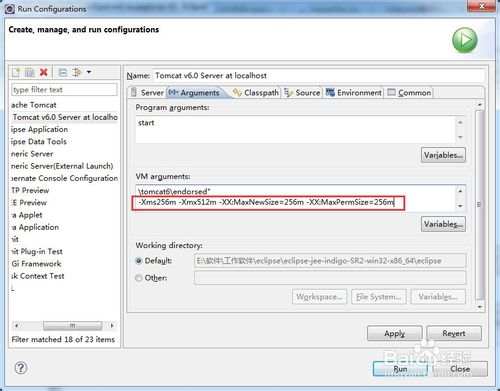Click the Filter launch configurations icon
Viewport: 500px width, 391px height.
(x=77, y=72)
